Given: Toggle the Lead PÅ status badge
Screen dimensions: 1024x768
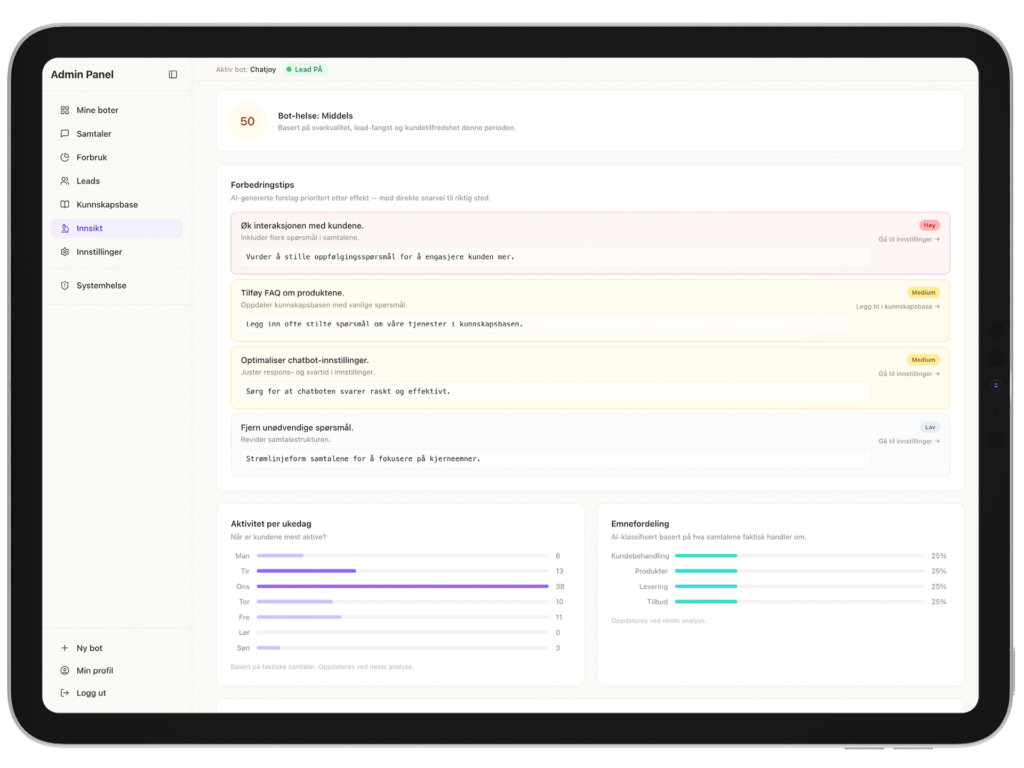Looking at the screenshot, I should (305, 70).
